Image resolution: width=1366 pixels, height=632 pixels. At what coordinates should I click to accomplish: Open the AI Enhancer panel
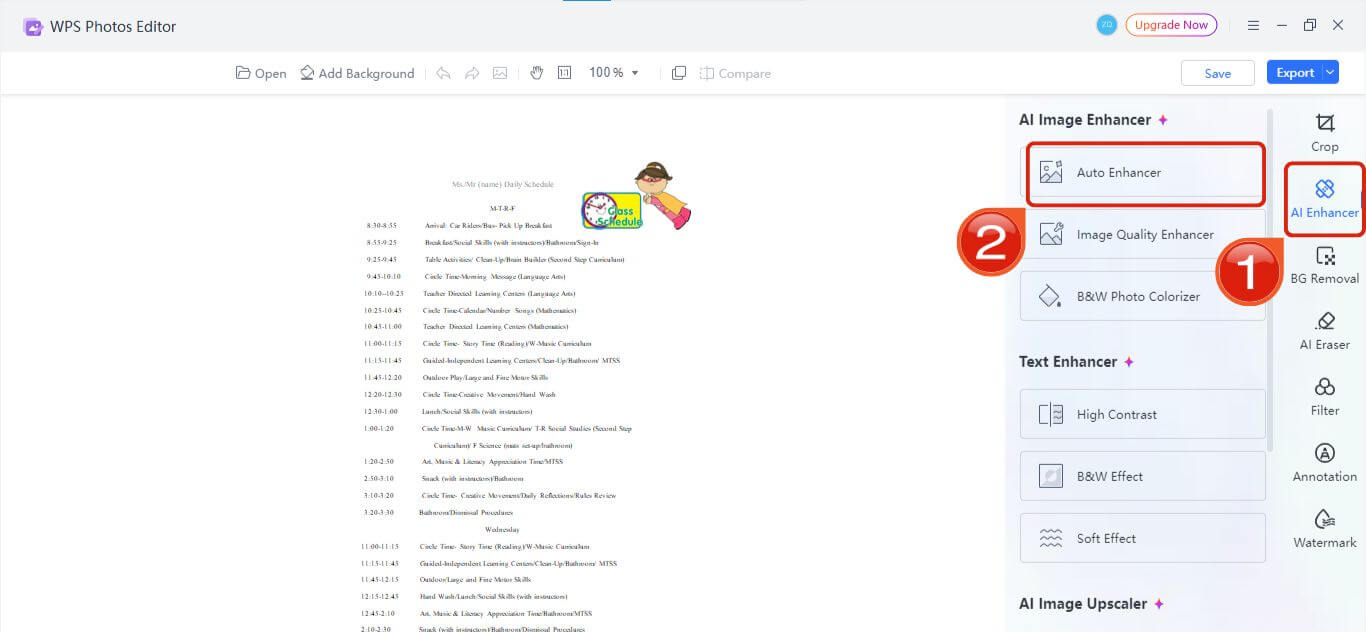tap(1324, 198)
